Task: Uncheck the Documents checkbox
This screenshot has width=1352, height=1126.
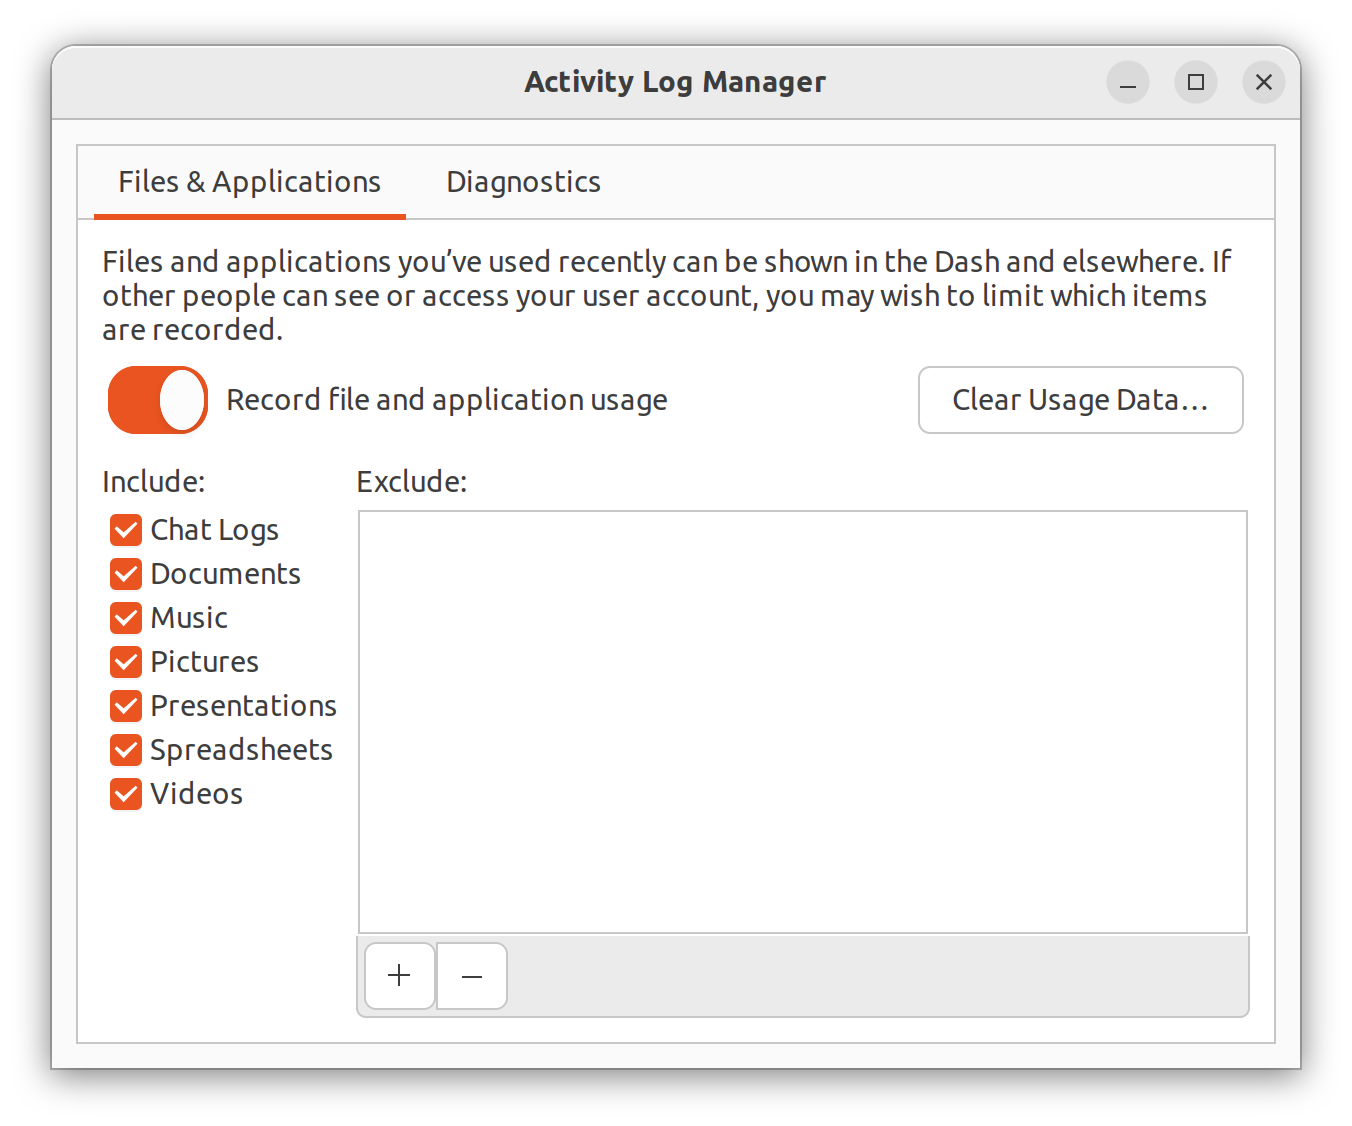Action: point(126,574)
